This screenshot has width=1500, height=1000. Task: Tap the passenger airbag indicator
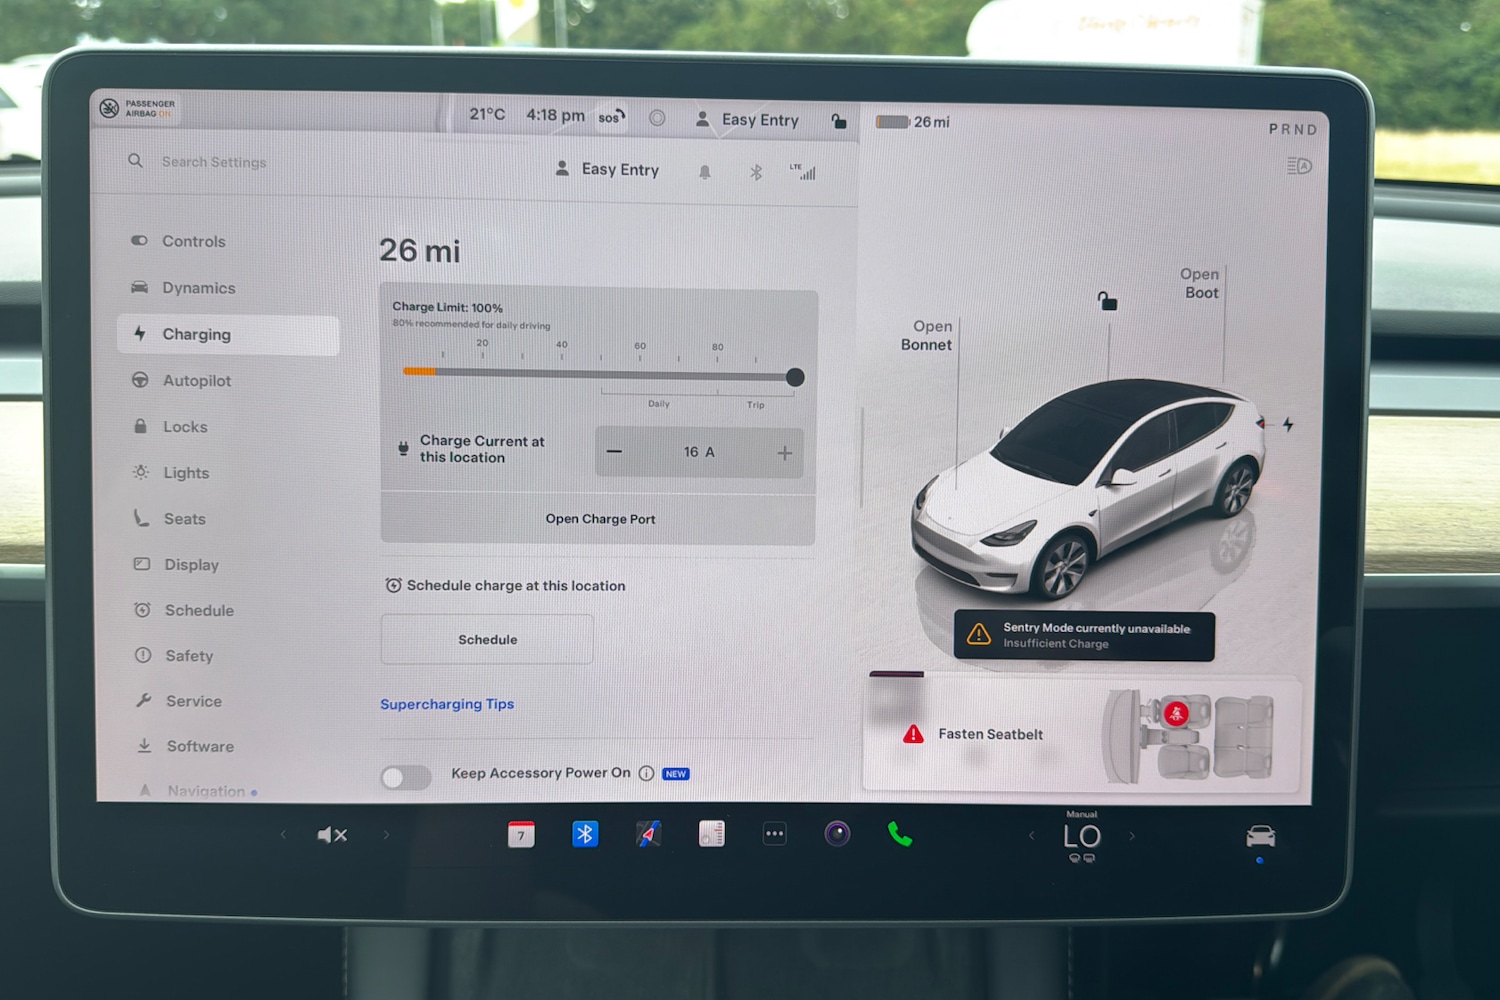pos(138,108)
